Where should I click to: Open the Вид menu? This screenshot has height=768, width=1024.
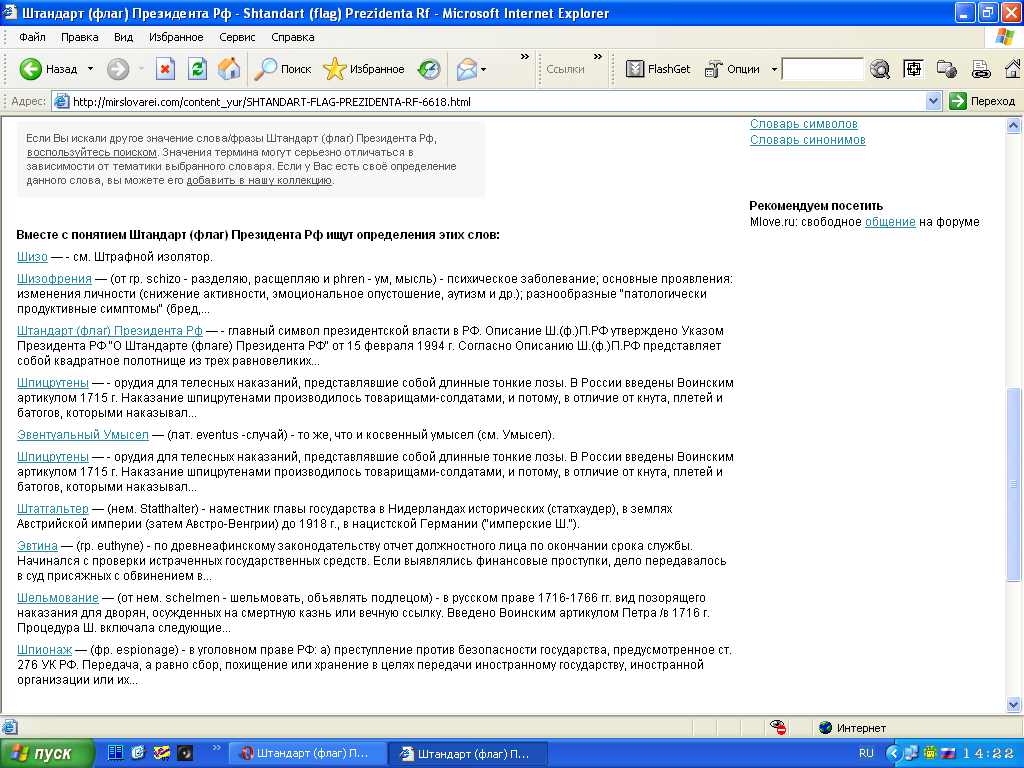point(123,37)
